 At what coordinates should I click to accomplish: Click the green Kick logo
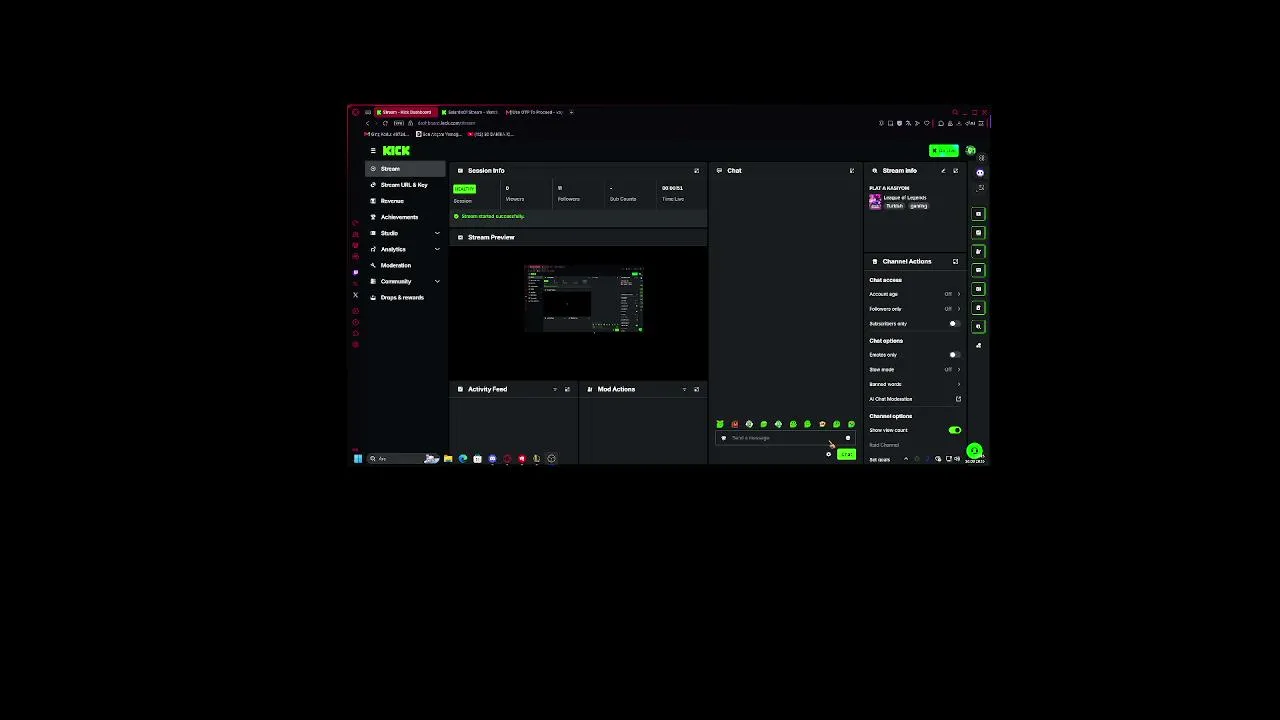tap(396, 151)
